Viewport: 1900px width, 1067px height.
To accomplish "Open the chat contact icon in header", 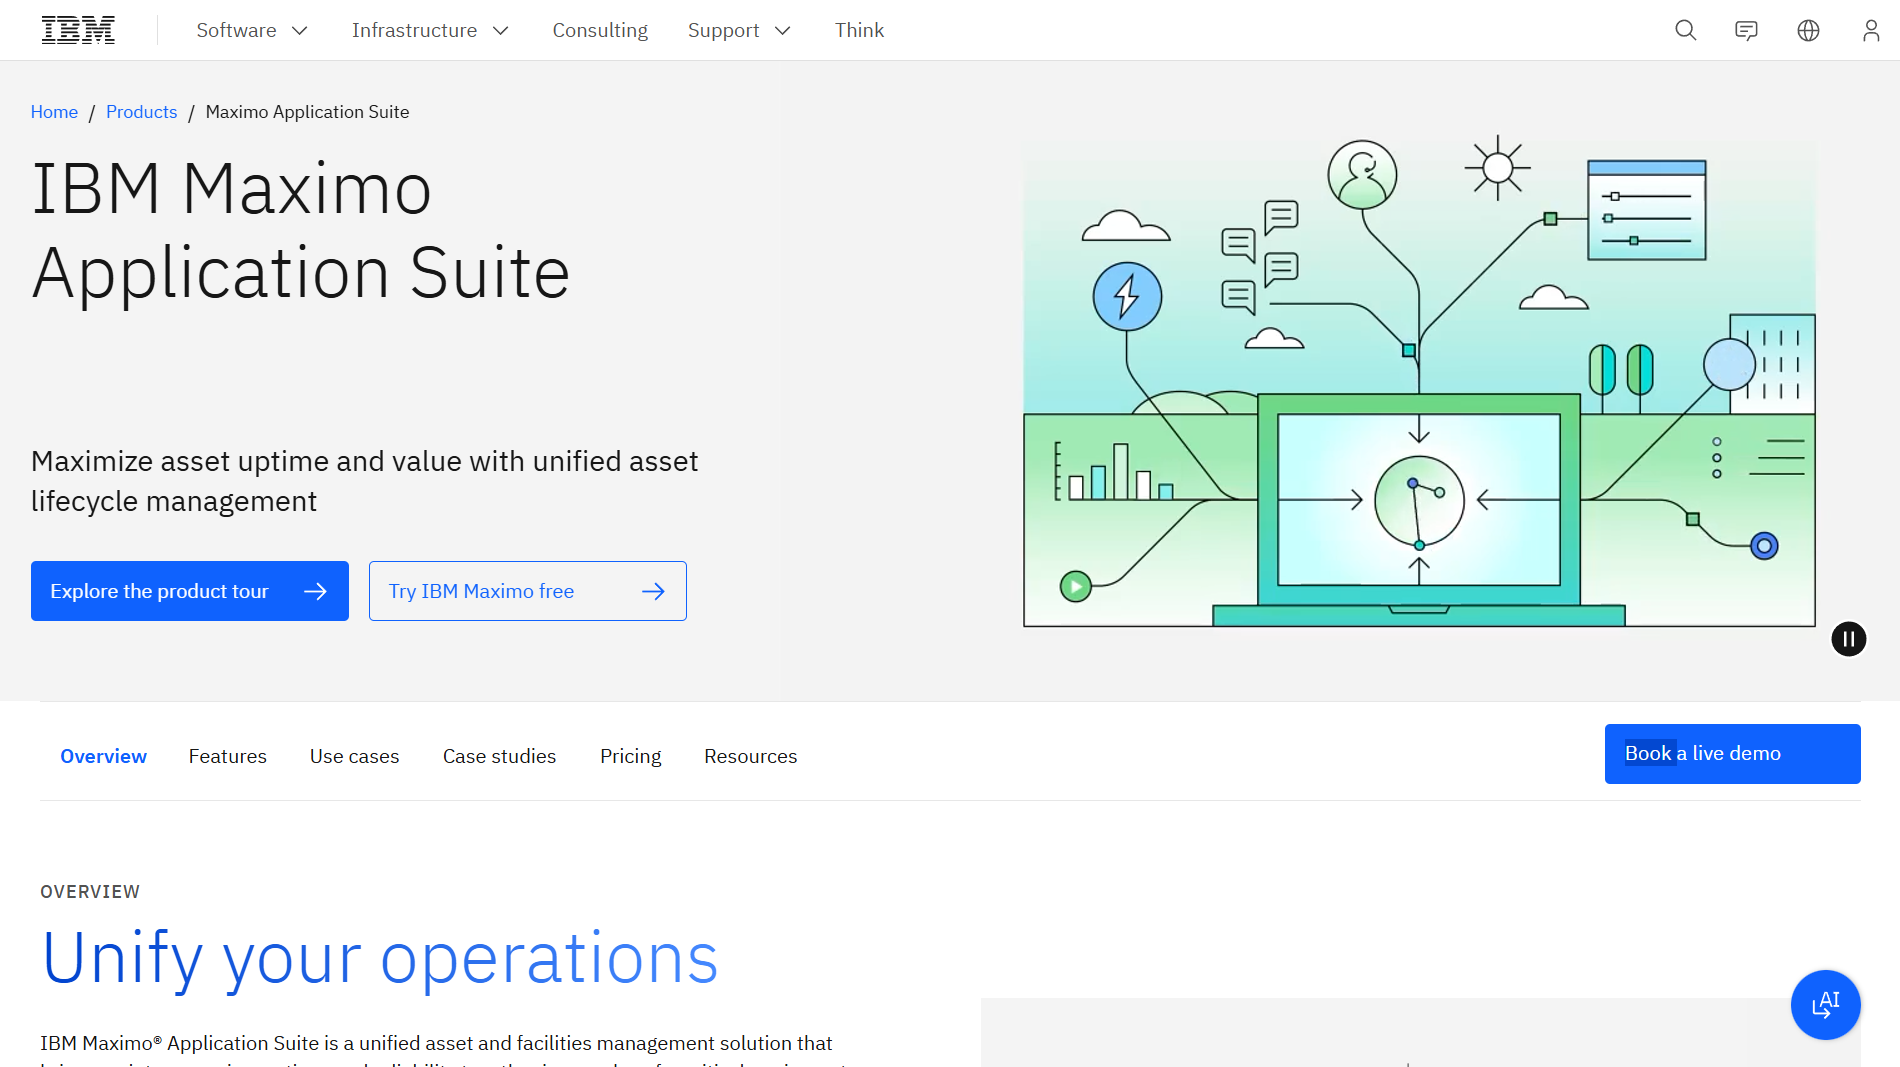I will click(1746, 30).
